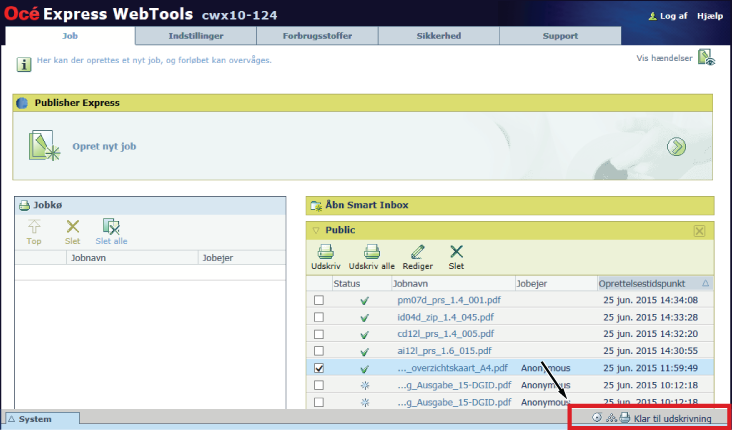Image resolution: width=732 pixels, height=430 pixels.
Task: Sort by Jobnavn column in Public inbox
Action: point(453,283)
